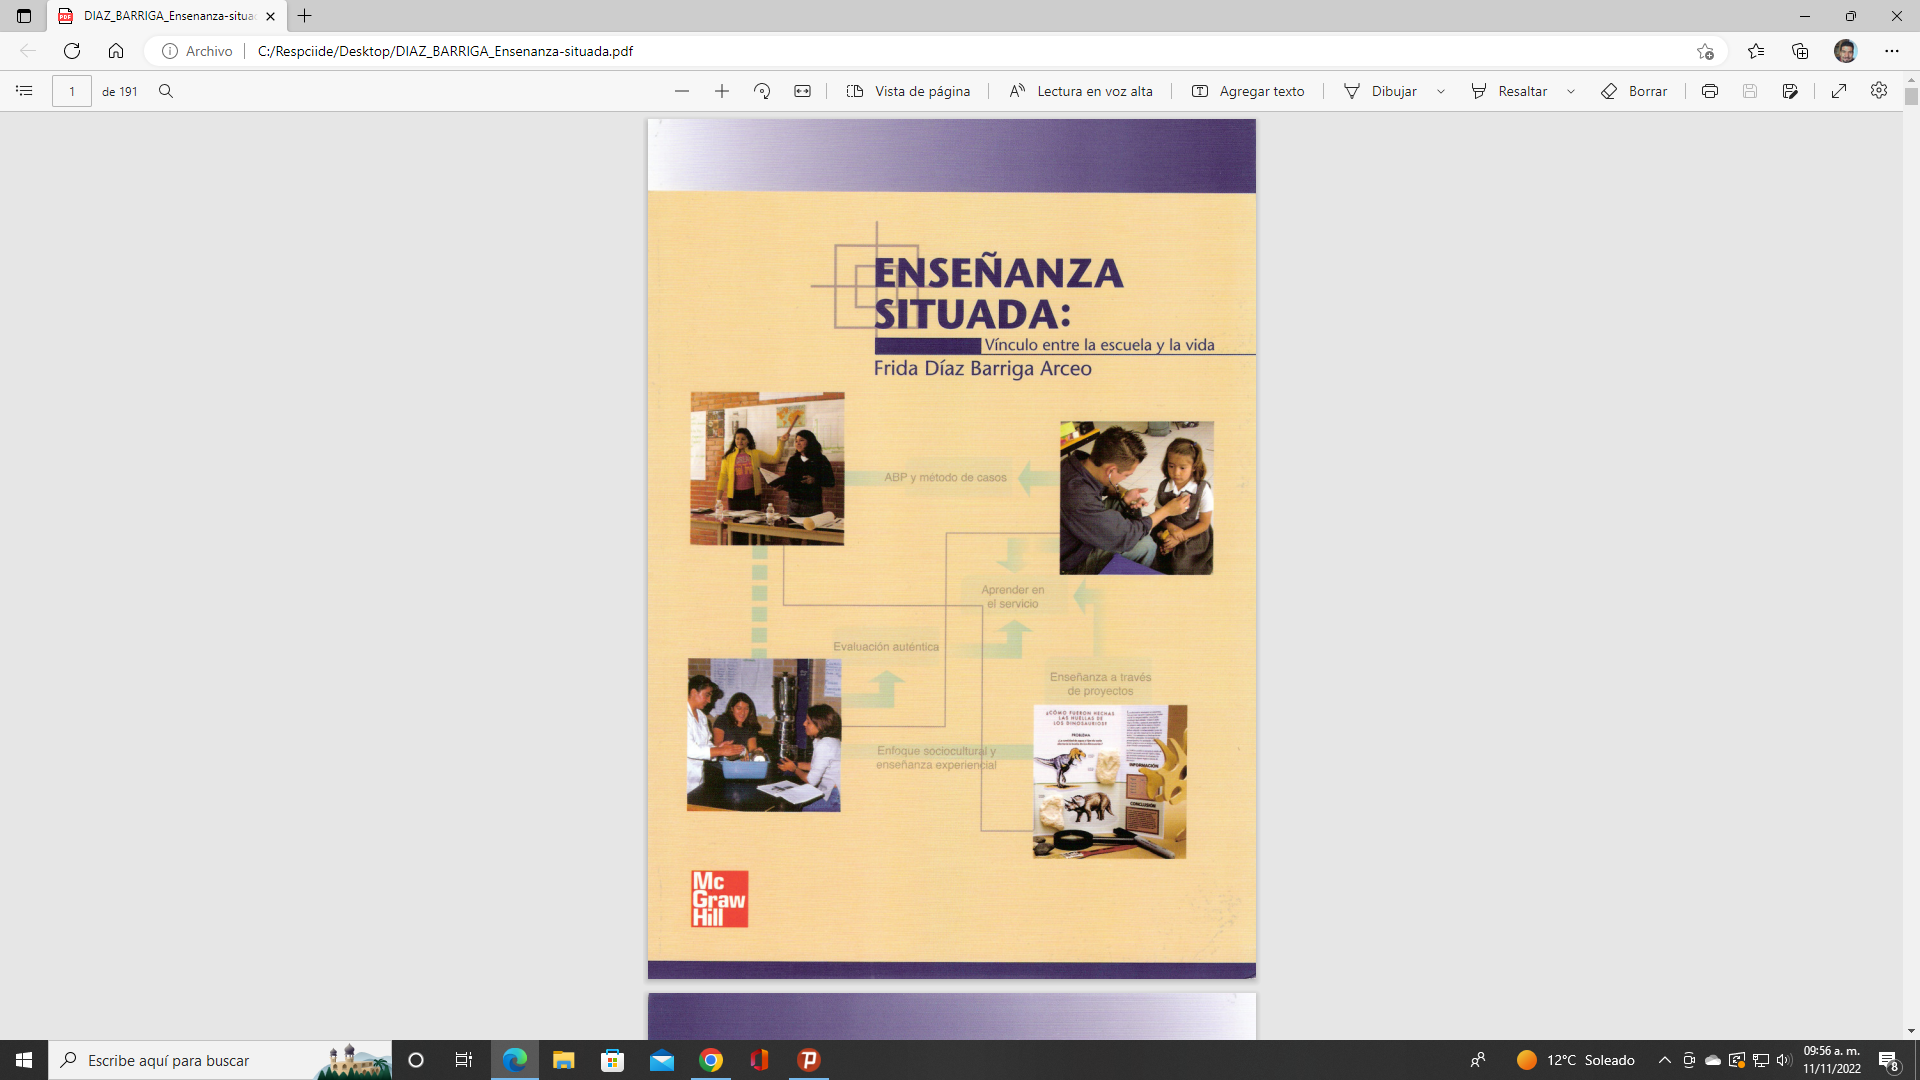Open Chrome from the taskbar
1920x1080 pixels.
coord(711,1060)
